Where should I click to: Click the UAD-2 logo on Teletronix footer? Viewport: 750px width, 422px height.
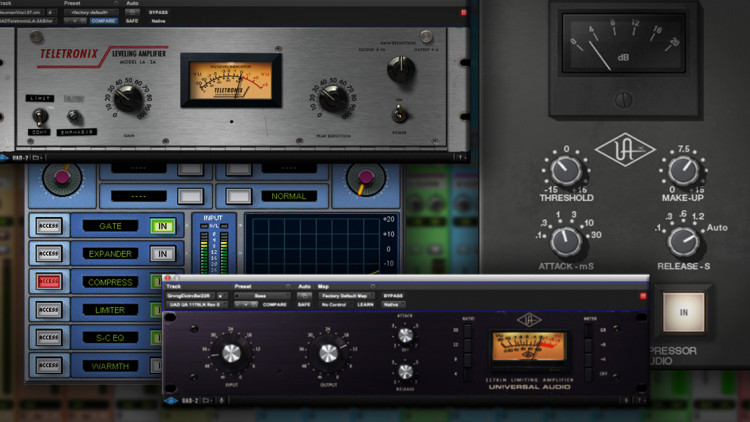tap(5, 157)
